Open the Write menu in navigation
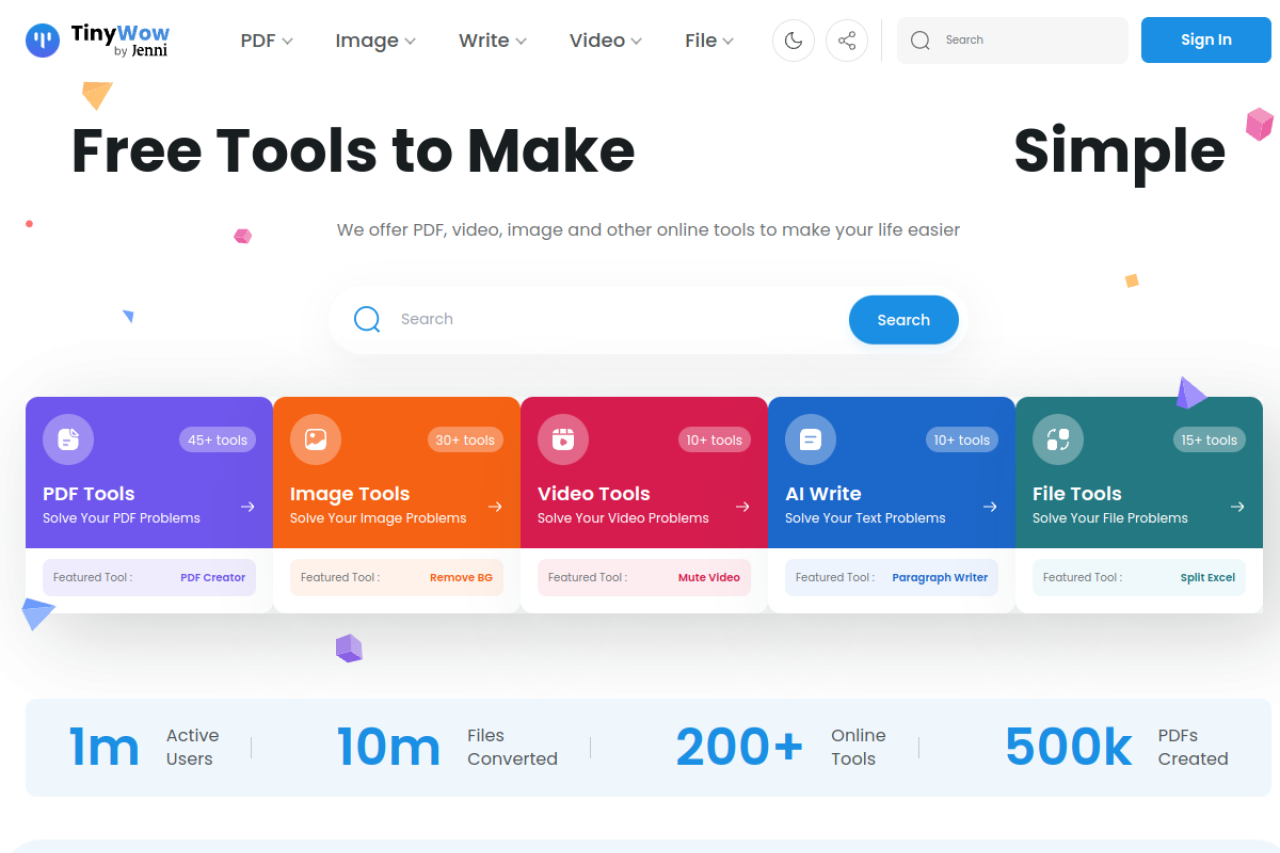1280x853 pixels. pyautogui.click(x=492, y=40)
